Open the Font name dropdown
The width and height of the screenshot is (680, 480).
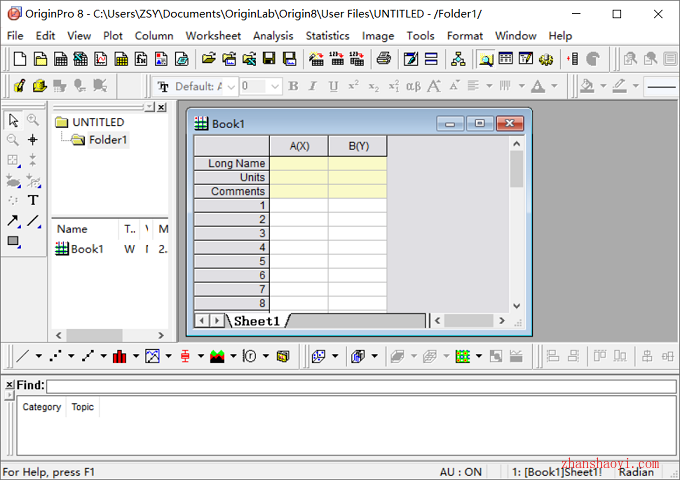(x=231, y=87)
